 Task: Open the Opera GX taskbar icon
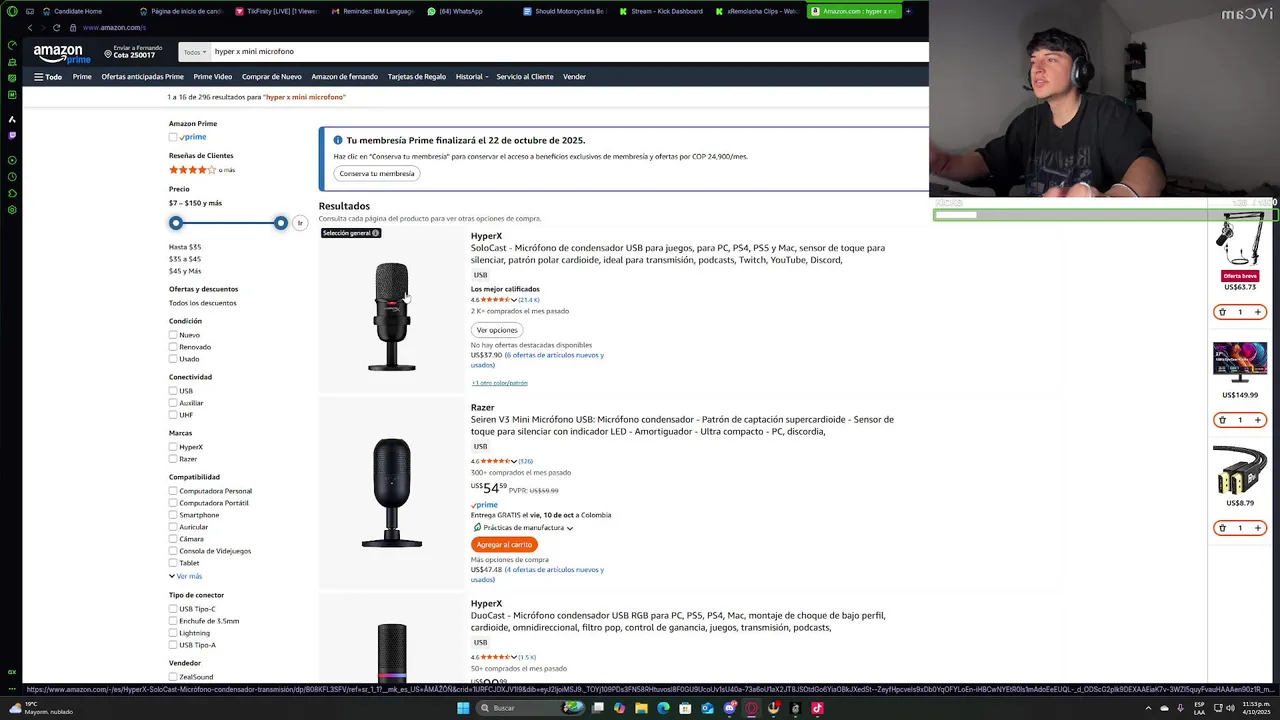pos(751,708)
